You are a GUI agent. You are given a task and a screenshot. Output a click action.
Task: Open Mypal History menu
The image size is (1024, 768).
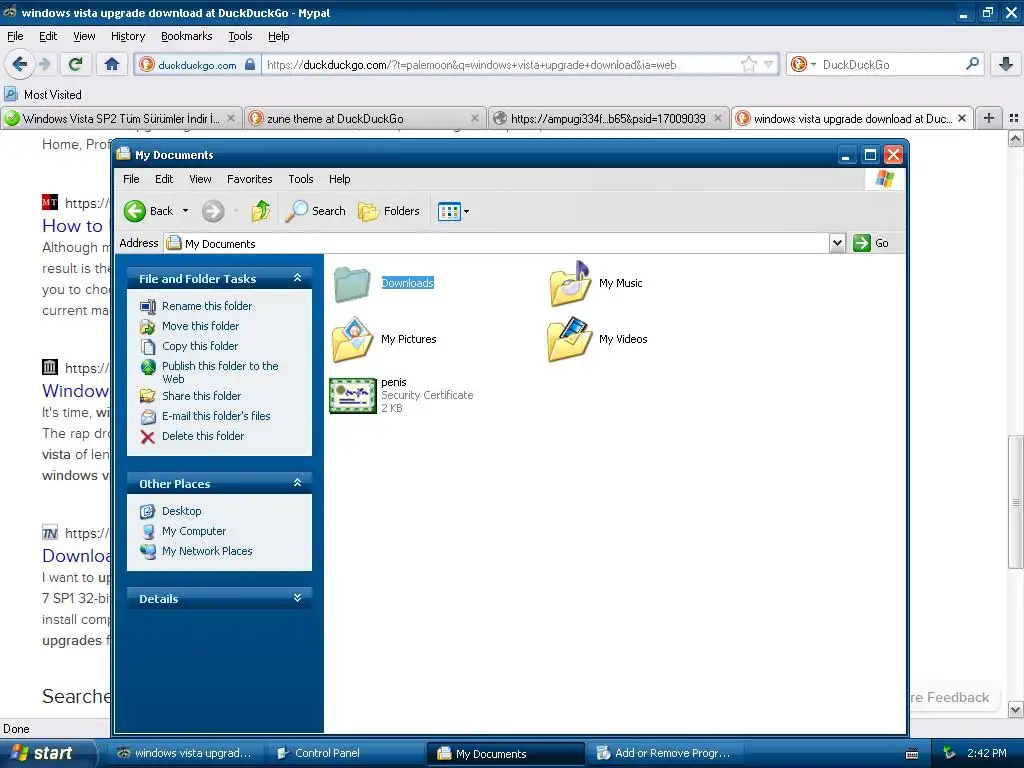click(x=127, y=37)
